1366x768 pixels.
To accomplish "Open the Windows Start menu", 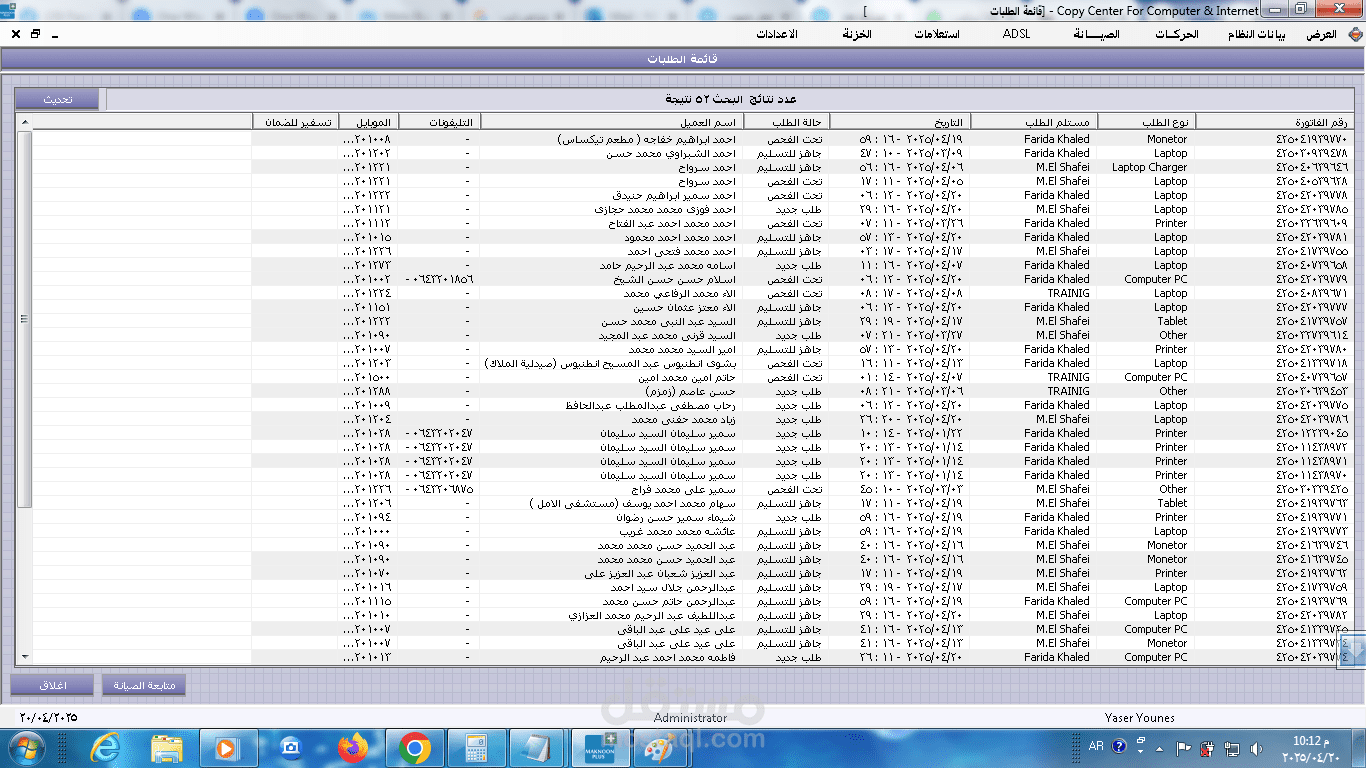I will point(25,747).
